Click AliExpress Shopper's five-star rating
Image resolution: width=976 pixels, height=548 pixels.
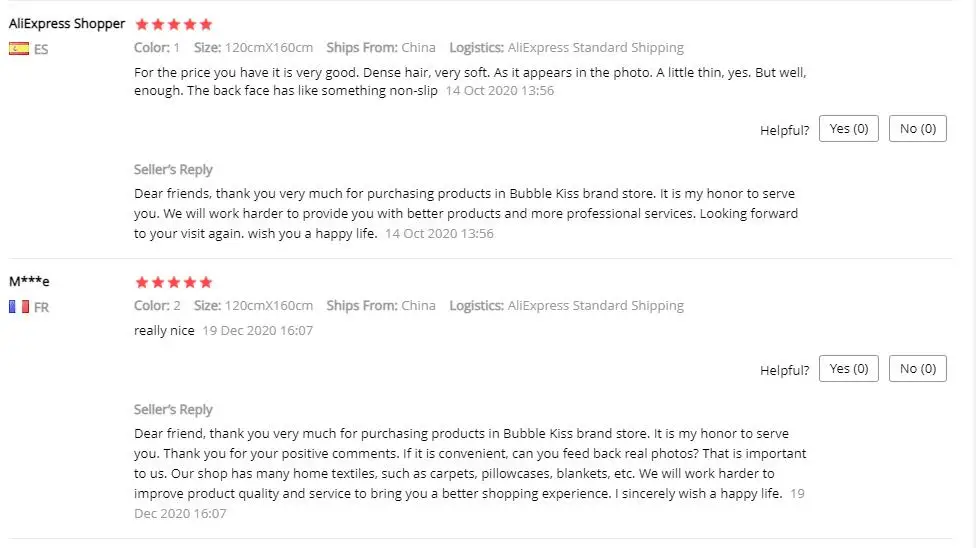tap(173, 24)
